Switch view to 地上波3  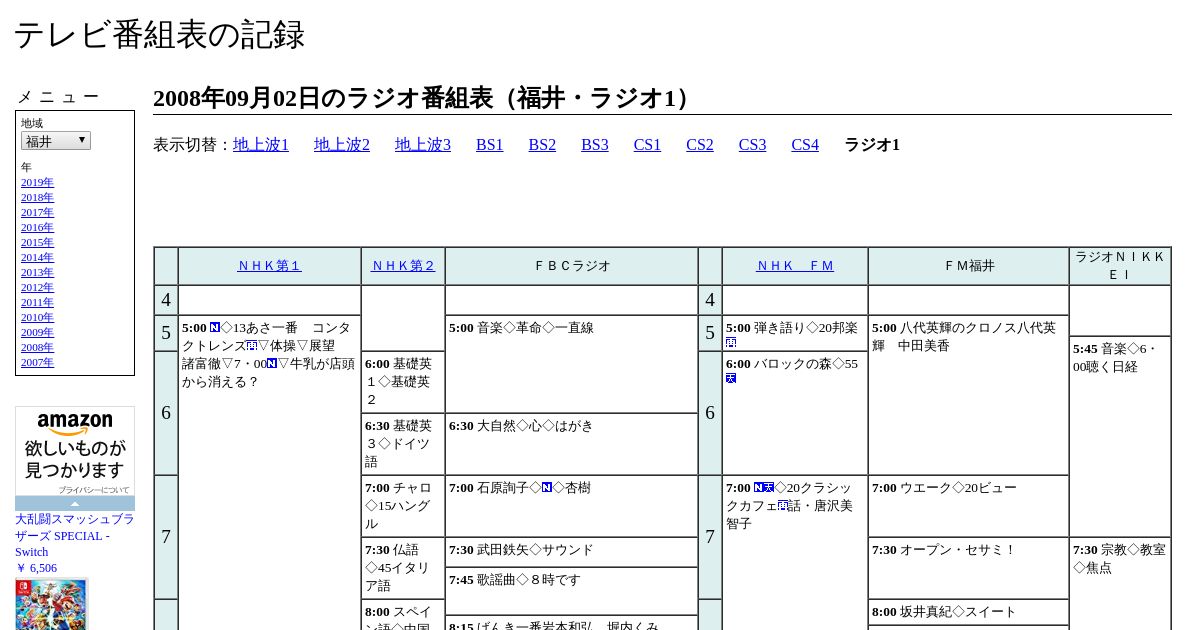click(x=423, y=145)
